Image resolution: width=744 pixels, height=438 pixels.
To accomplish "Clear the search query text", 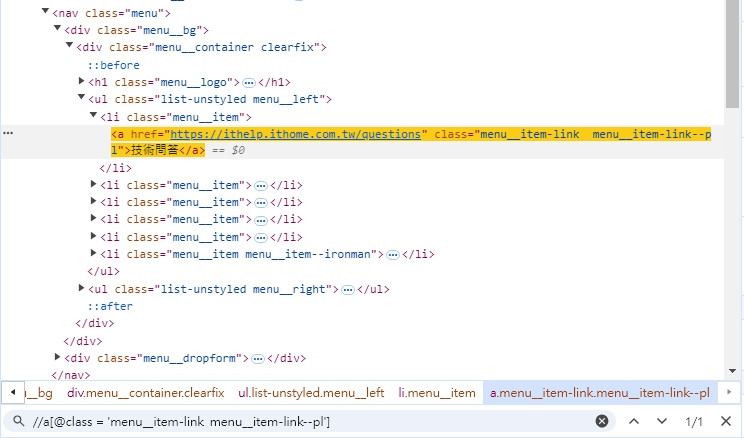I will [x=602, y=421].
